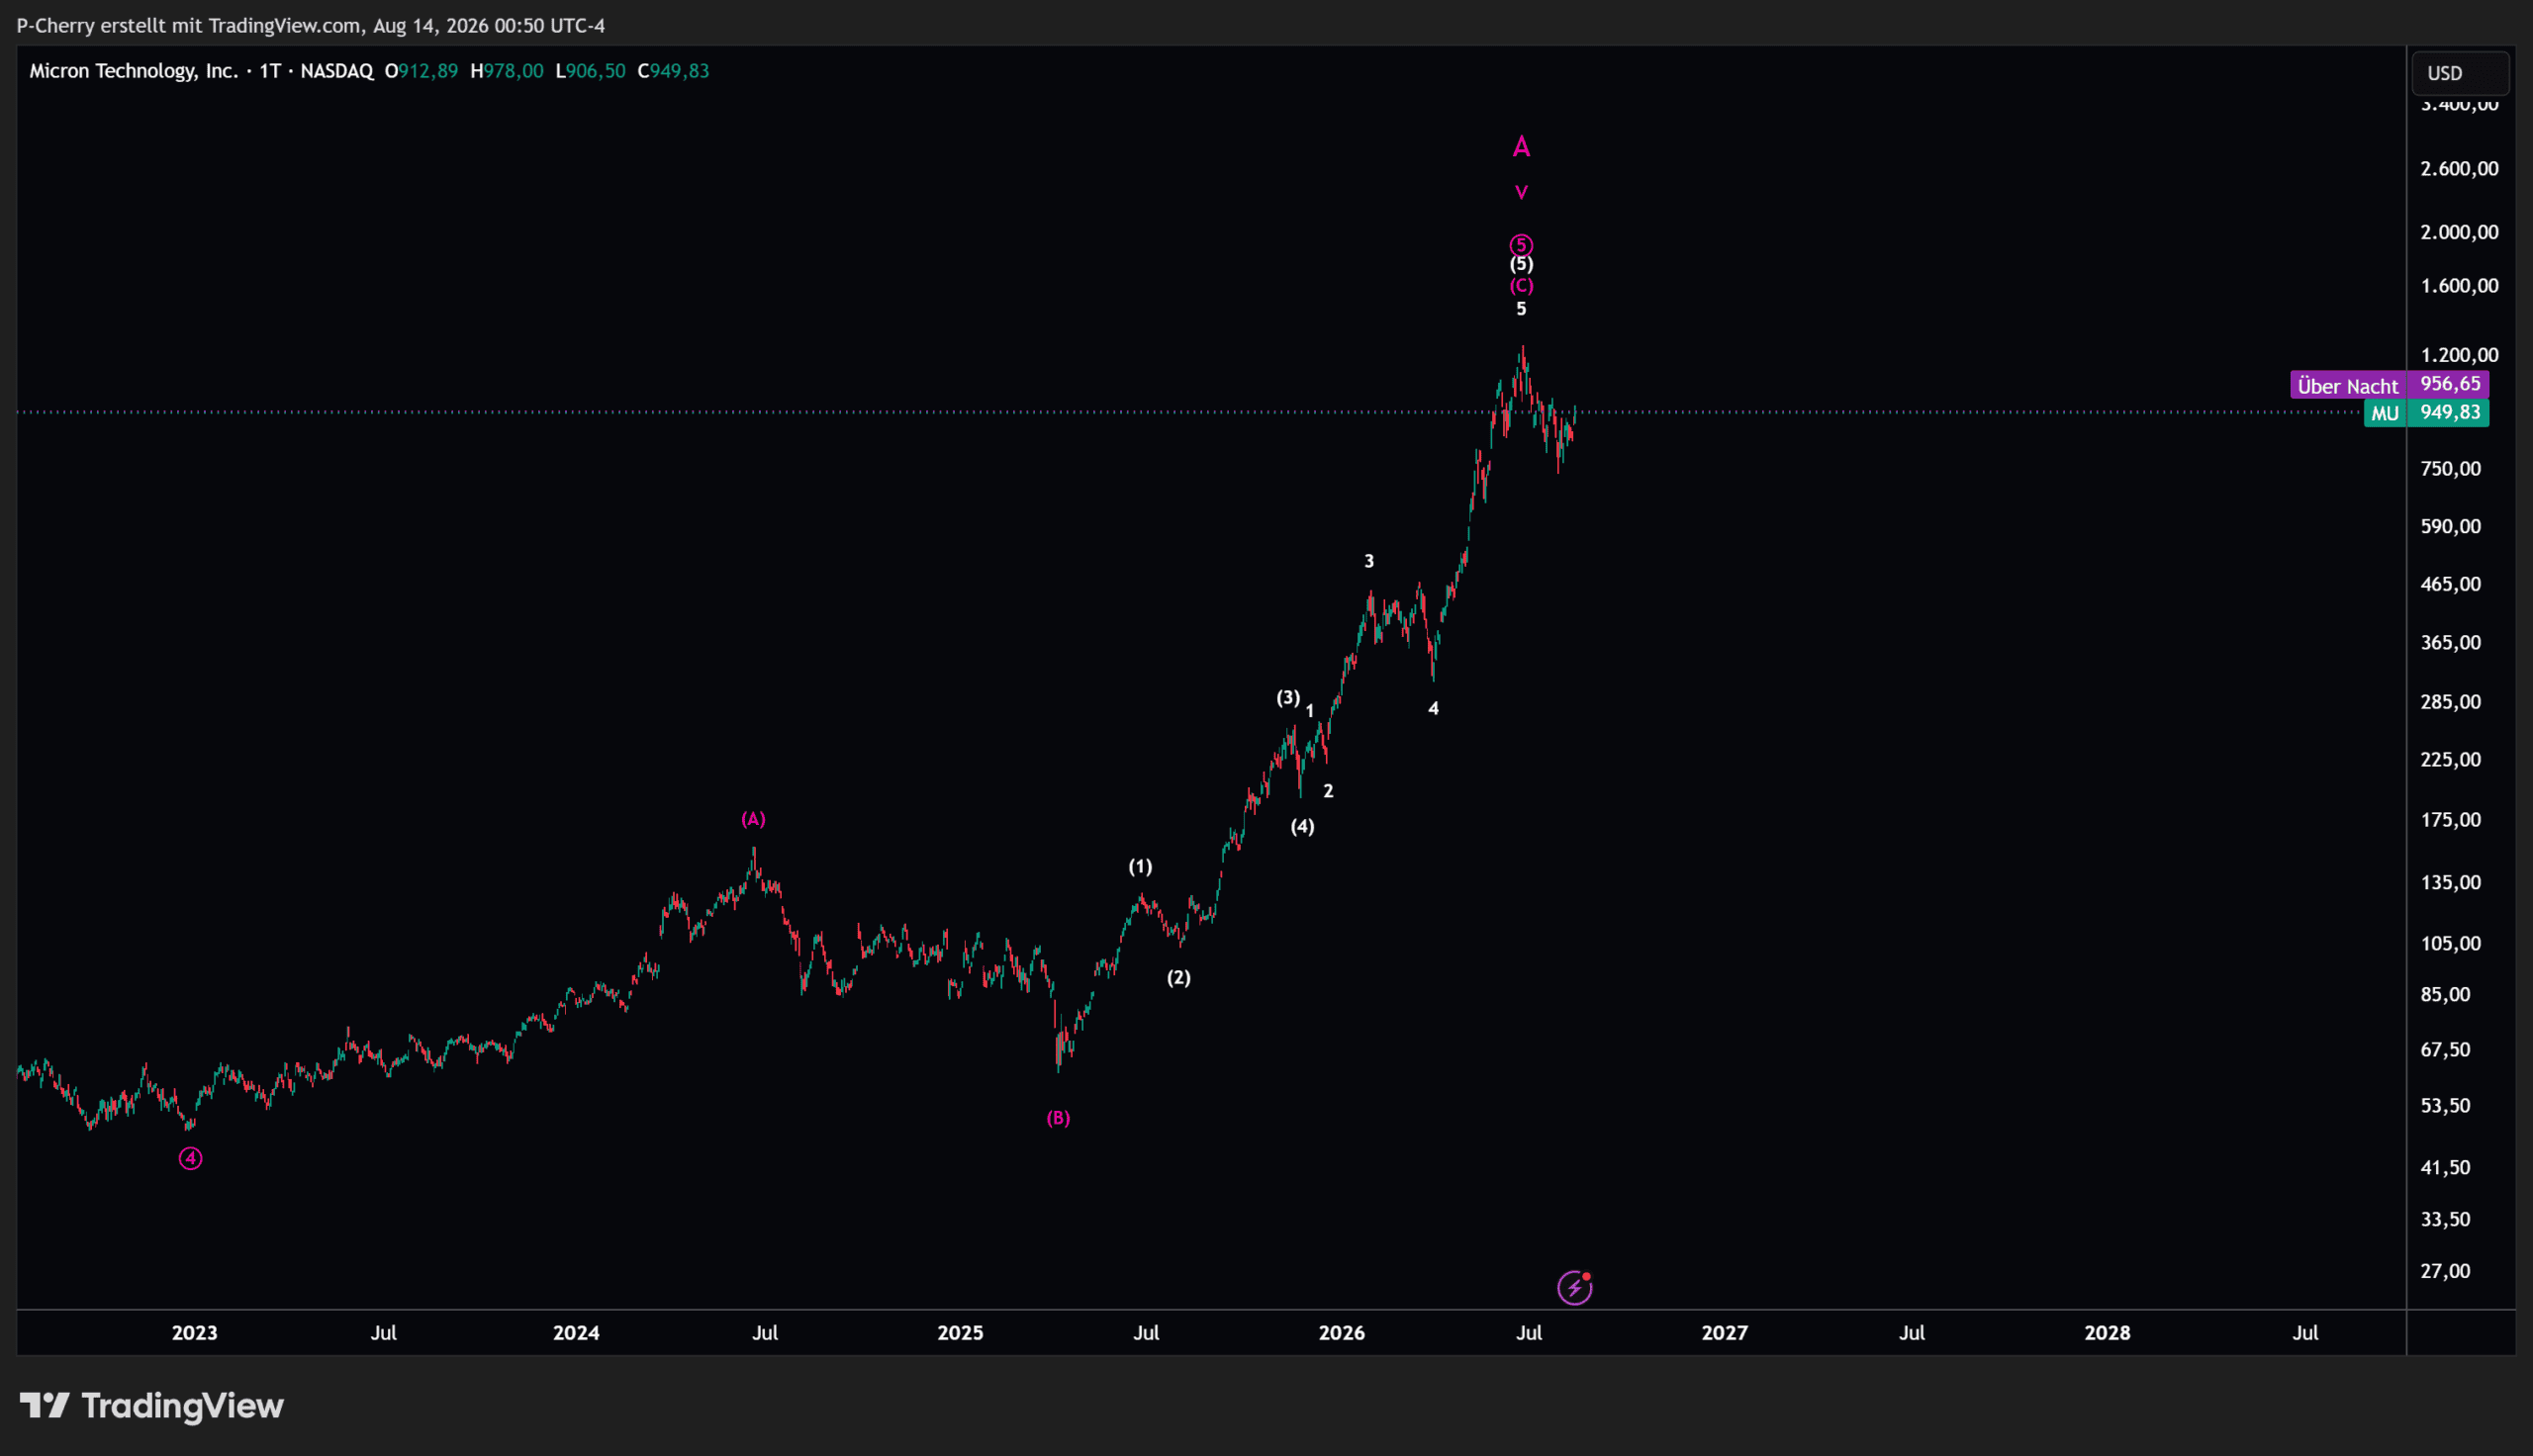
Task: Select the pink (A) wave label
Action: tap(753, 820)
